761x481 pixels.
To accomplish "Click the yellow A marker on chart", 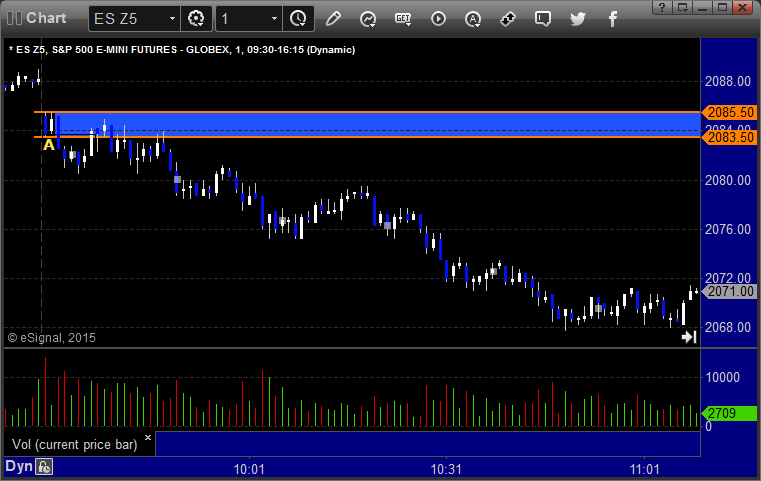I will pyautogui.click(x=49, y=145).
